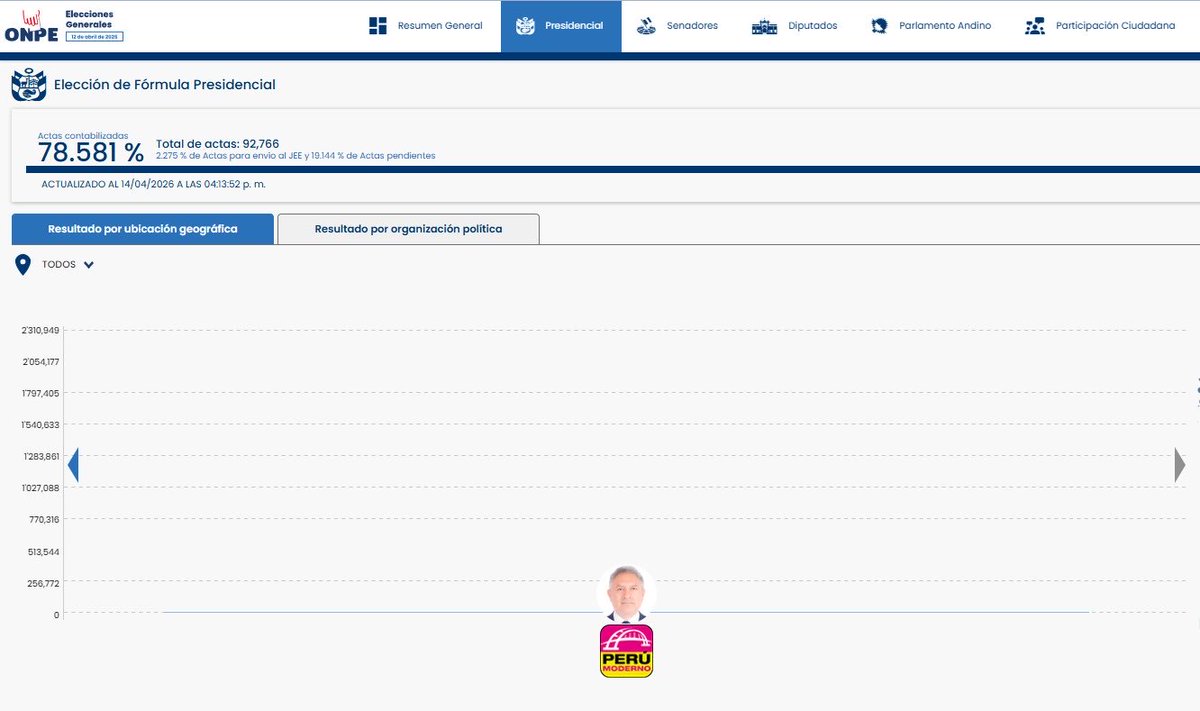Viewport: 1200px width, 711px height.
Task: Click the actas progress bar
Action: 613,170
